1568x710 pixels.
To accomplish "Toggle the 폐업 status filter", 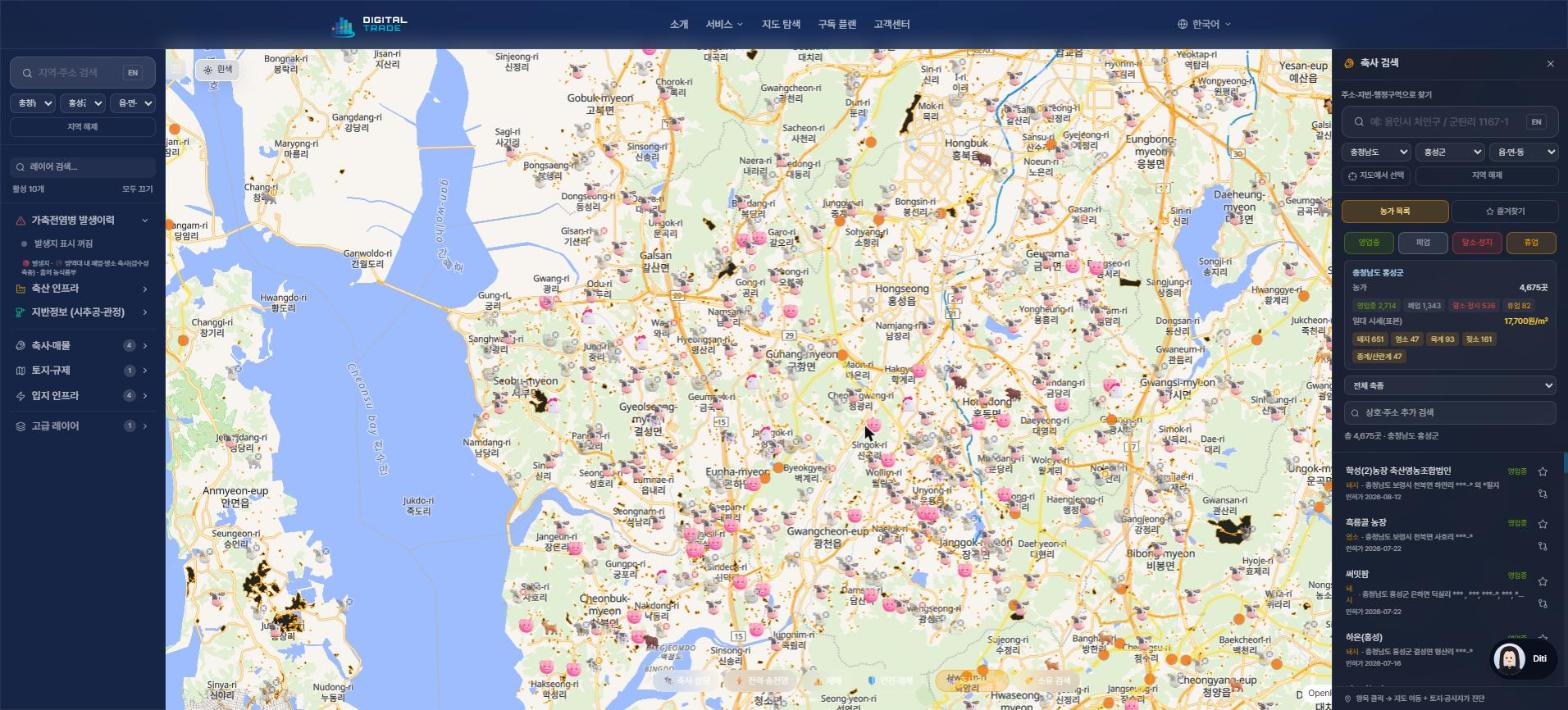I will [x=1423, y=243].
